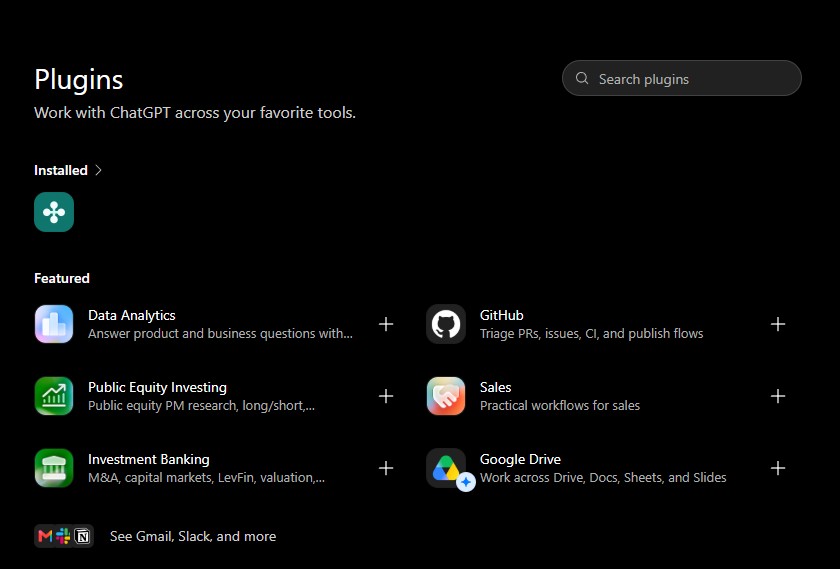
Task: Click the magnifier icon in search box
Action: 582,79
